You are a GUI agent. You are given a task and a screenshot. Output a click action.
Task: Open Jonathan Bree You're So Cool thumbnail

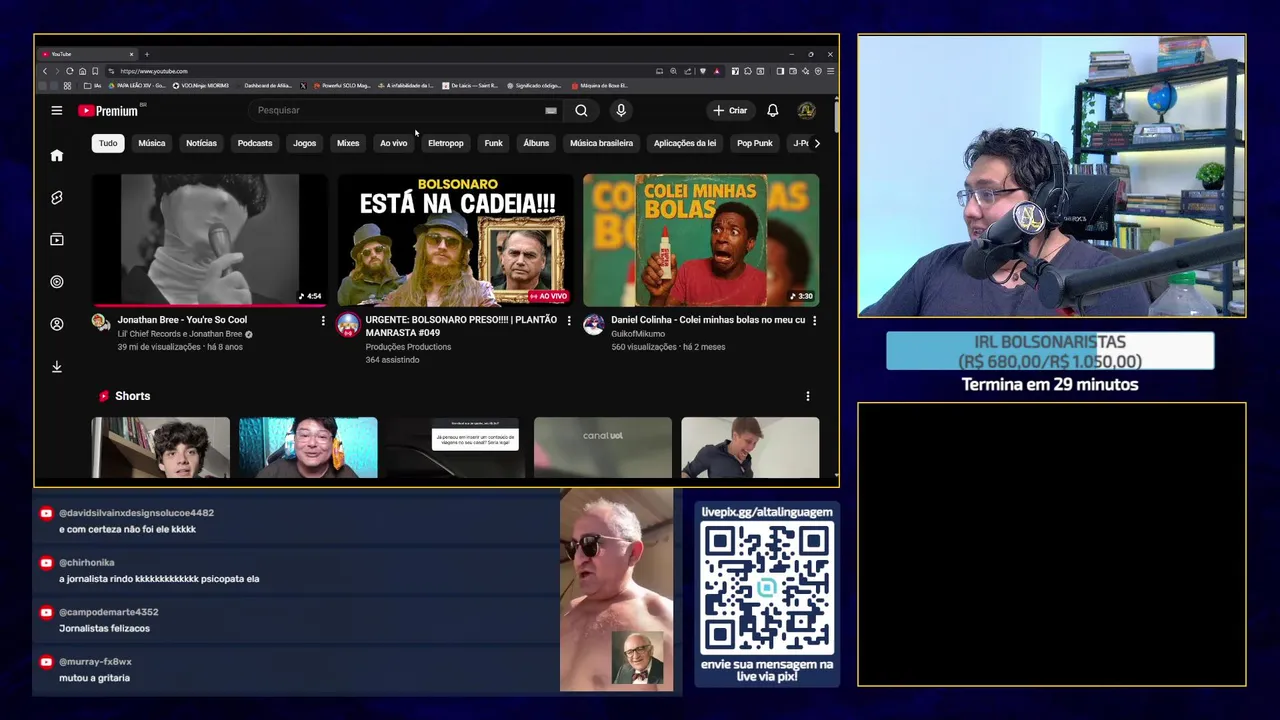pos(210,240)
